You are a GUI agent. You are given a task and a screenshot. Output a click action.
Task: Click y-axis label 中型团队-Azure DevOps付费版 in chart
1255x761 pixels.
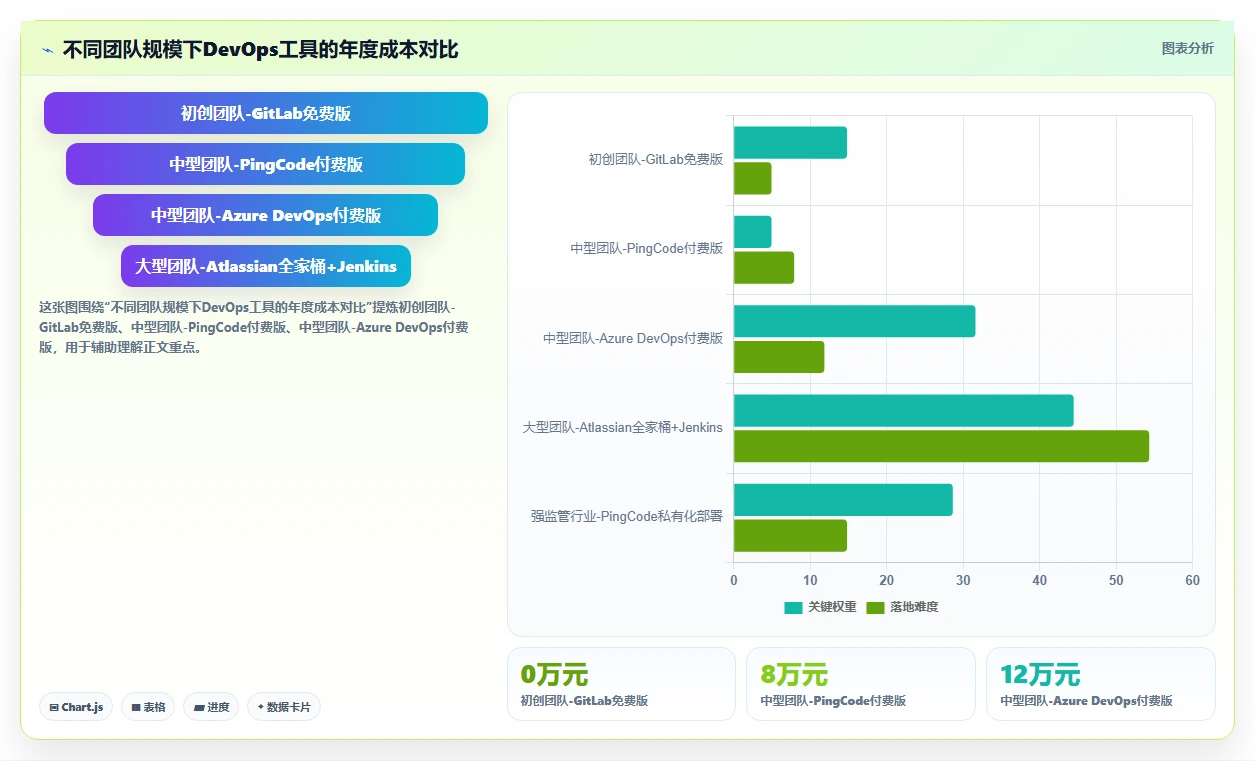tap(633, 338)
